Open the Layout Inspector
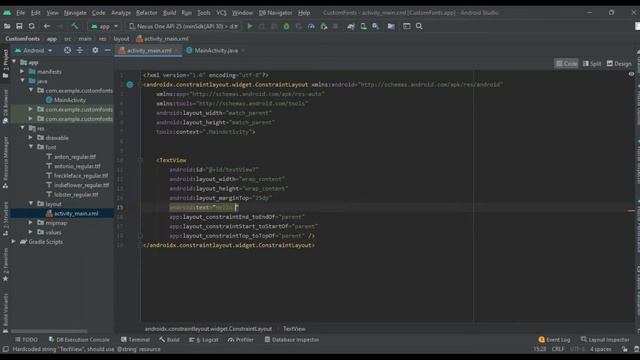Image resolution: width=640 pixels, height=360 pixels. point(605,340)
